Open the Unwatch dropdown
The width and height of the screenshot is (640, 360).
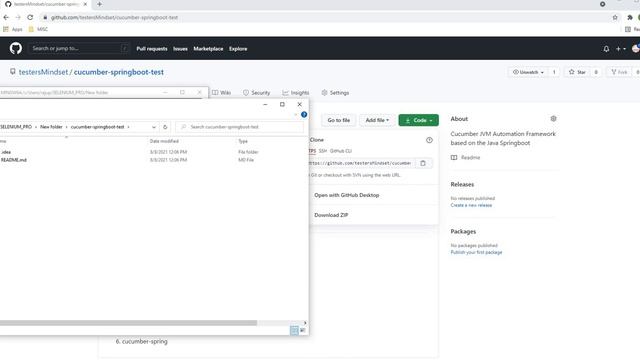(528, 72)
